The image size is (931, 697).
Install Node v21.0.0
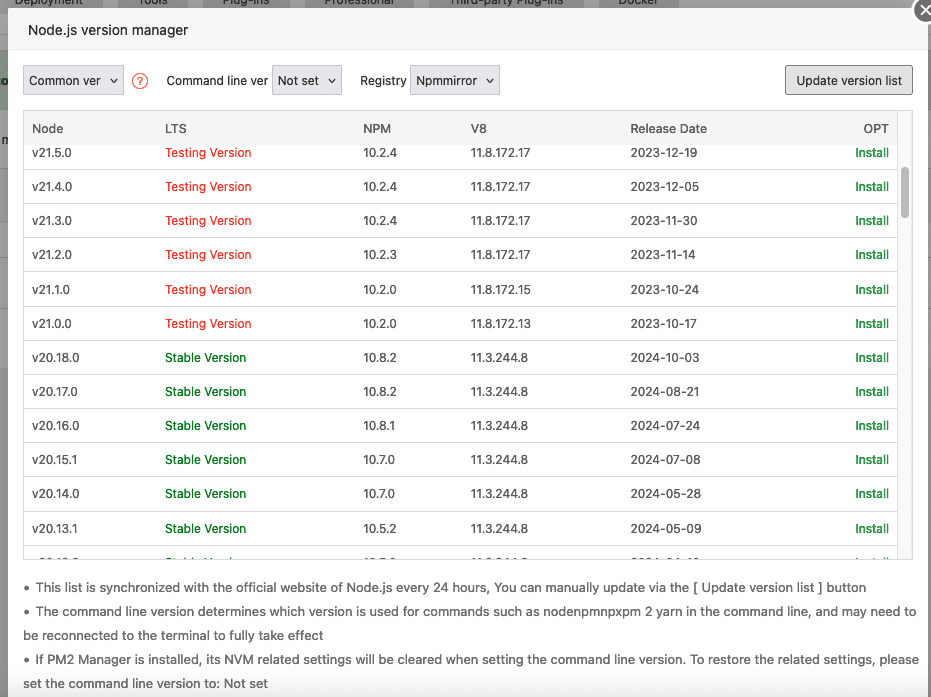(x=871, y=324)
